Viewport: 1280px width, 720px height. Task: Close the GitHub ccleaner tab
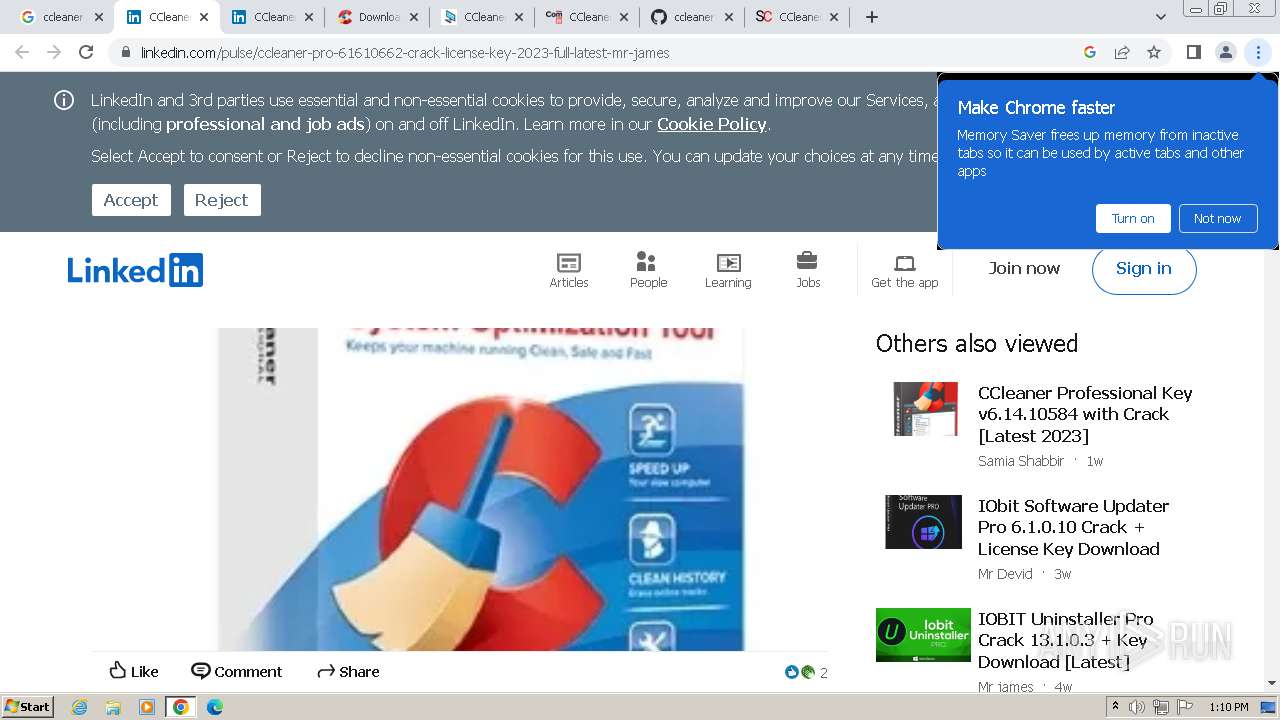click(729, 17)
